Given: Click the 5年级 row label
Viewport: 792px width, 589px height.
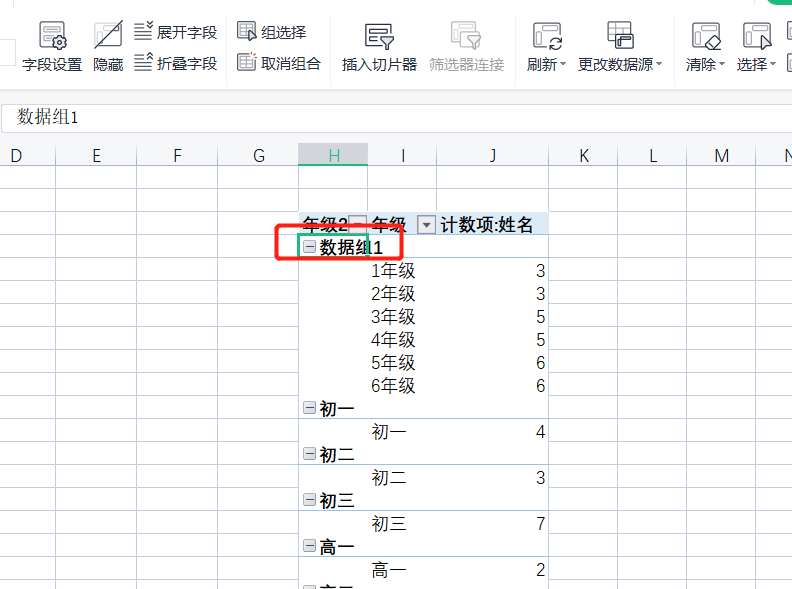Looking at the screenshot, I should click(393, 363).
